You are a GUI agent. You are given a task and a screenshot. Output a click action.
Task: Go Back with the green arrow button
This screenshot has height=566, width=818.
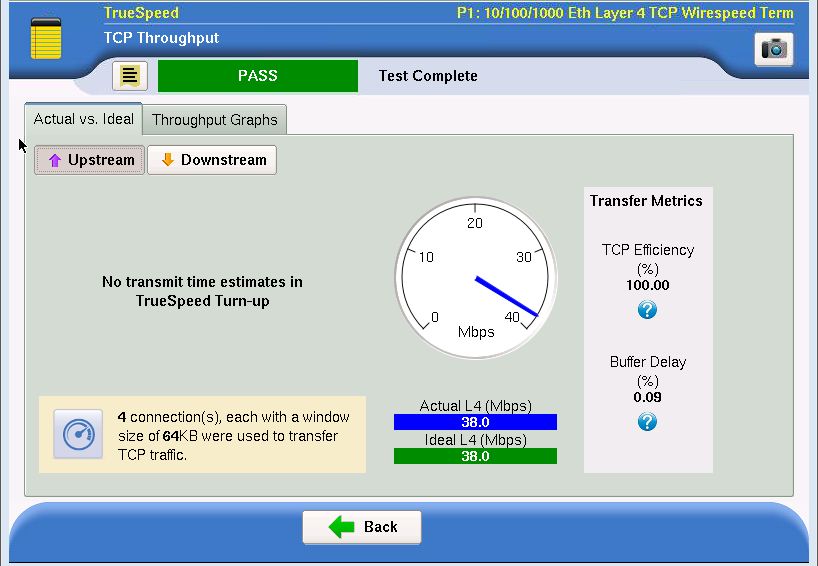[362, 527]
